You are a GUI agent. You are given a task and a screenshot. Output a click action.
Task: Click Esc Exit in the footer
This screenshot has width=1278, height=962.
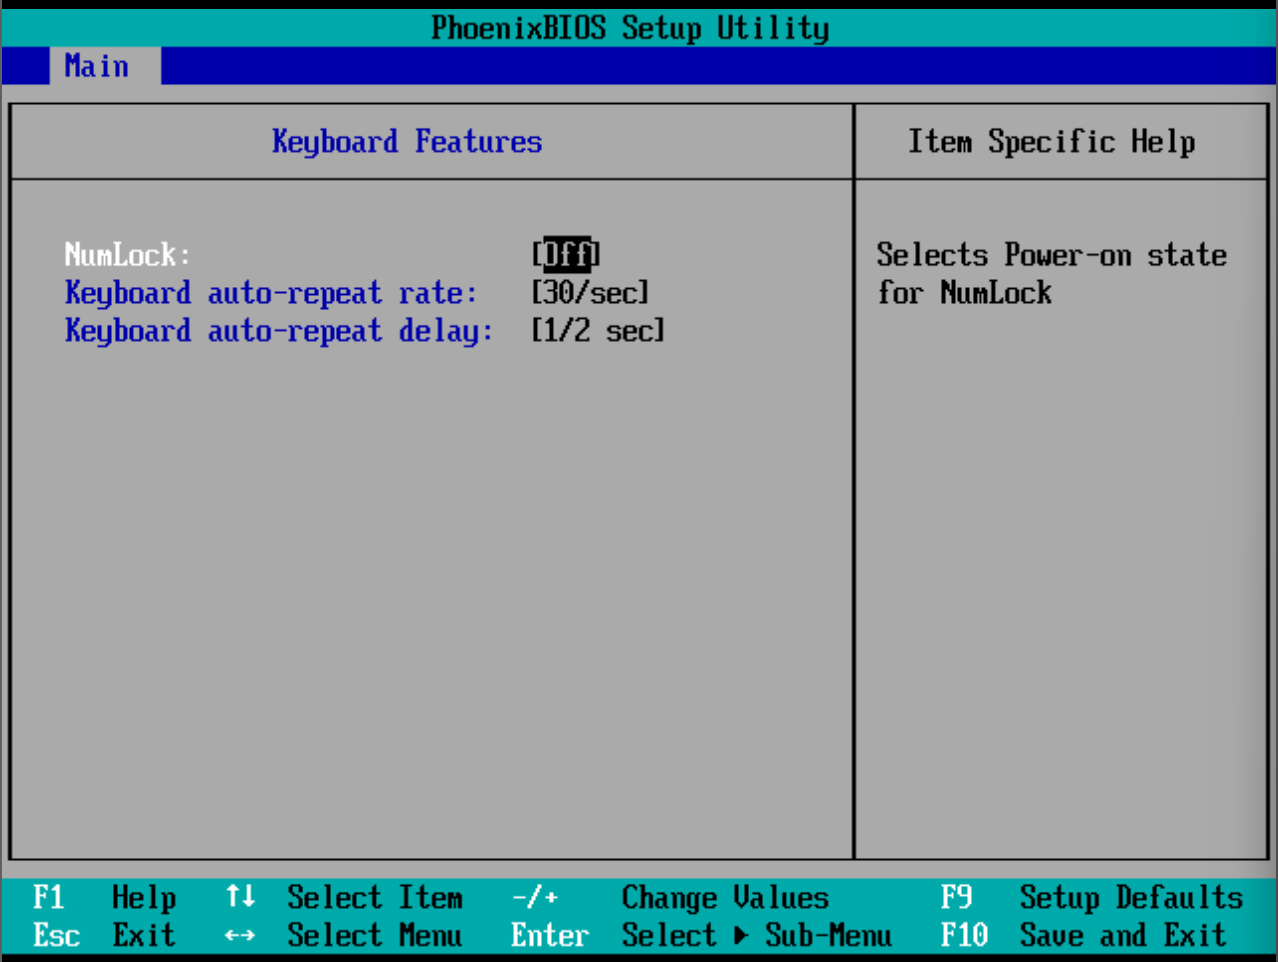click(104, 936)
